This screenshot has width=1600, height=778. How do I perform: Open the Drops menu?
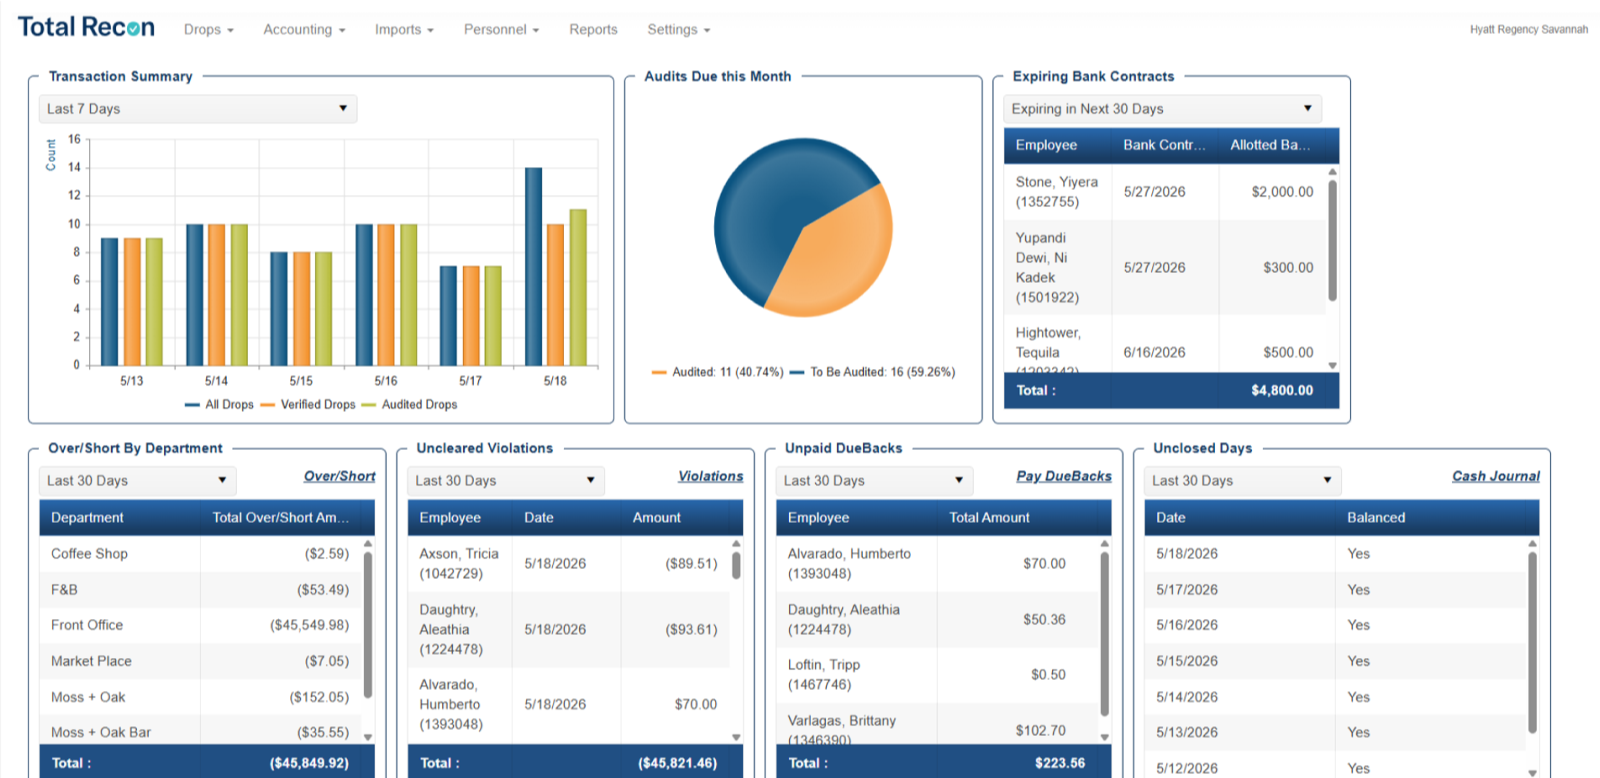pyautogui.click(x=208, y=30)
